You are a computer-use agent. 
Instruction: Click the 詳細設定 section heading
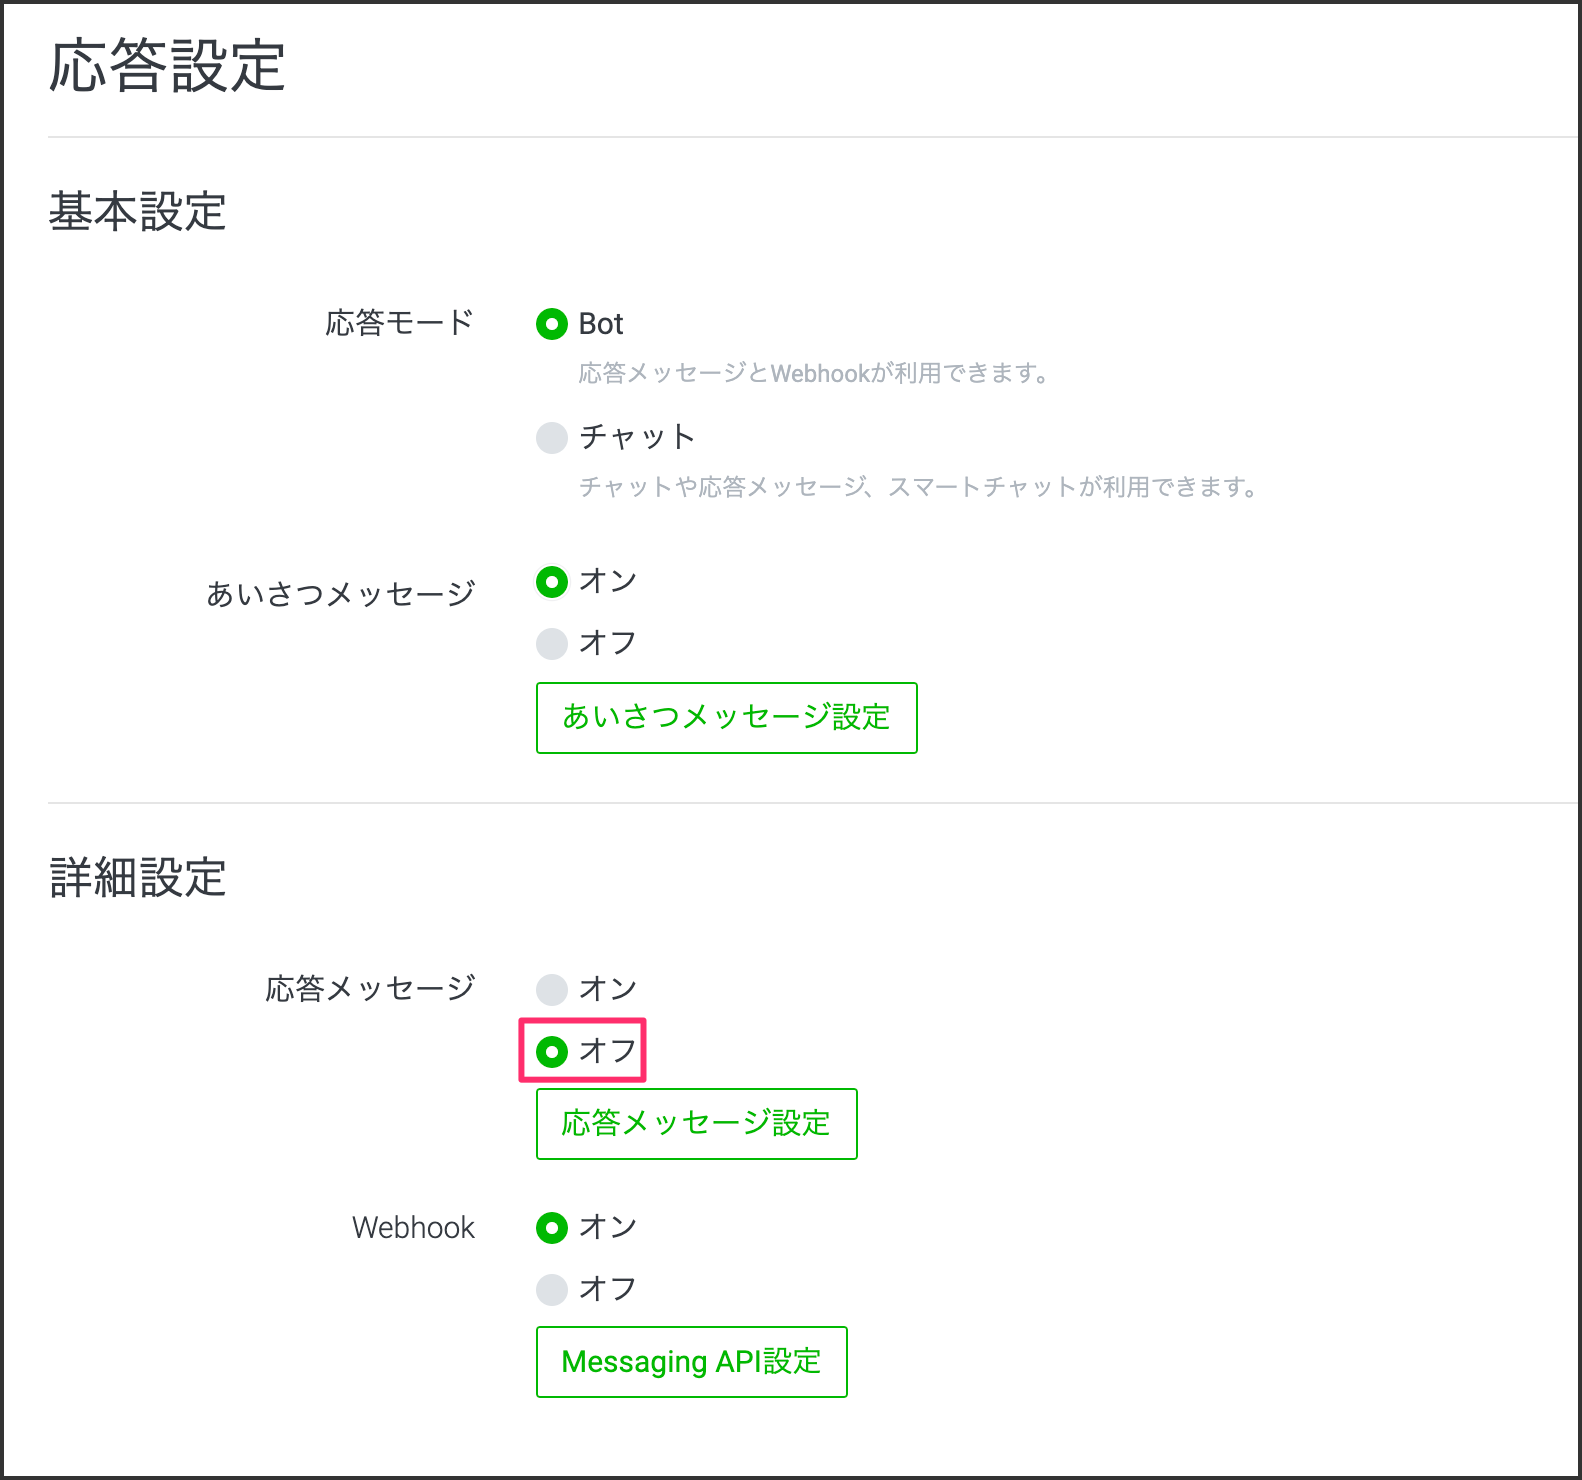click(x=138, y=878)
